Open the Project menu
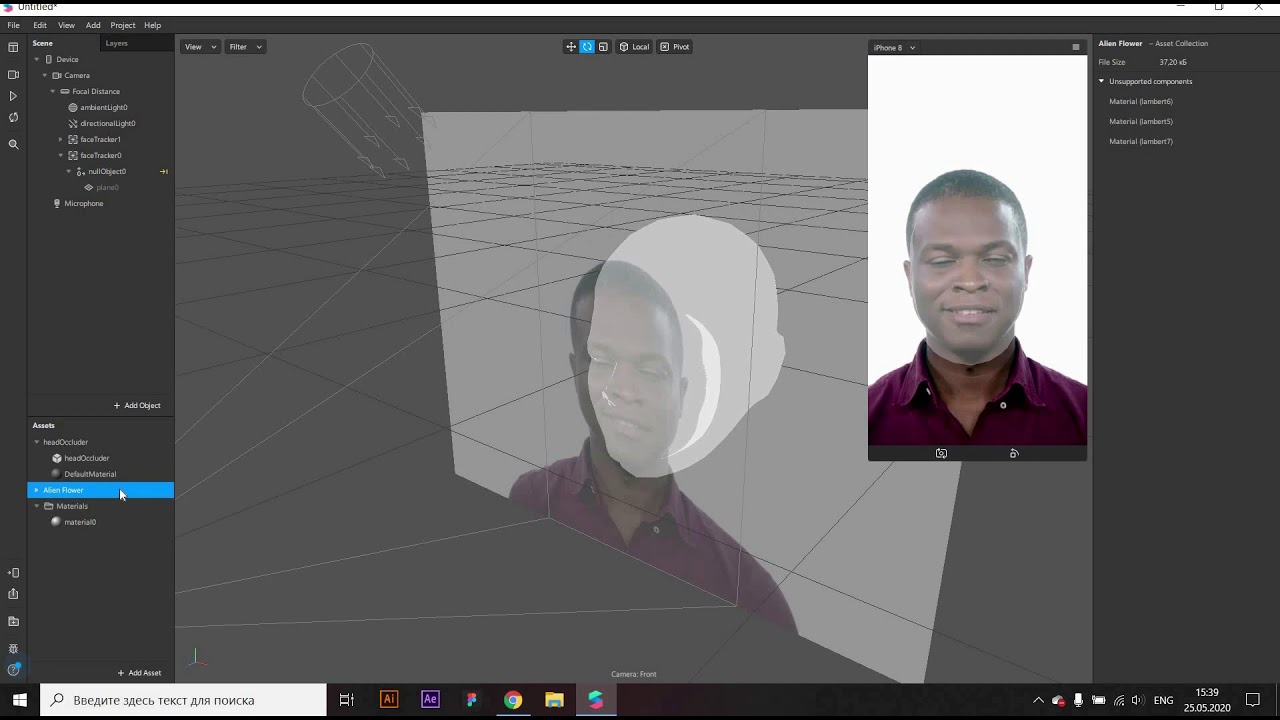1280x720 pixels. (123, 25)
